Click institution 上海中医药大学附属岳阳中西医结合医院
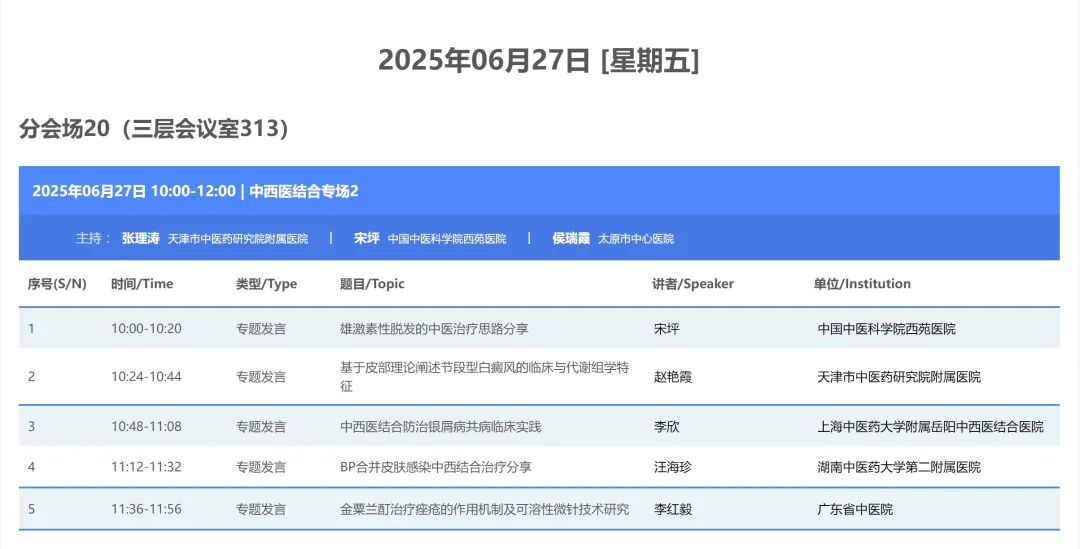 (x=931, y=426)
